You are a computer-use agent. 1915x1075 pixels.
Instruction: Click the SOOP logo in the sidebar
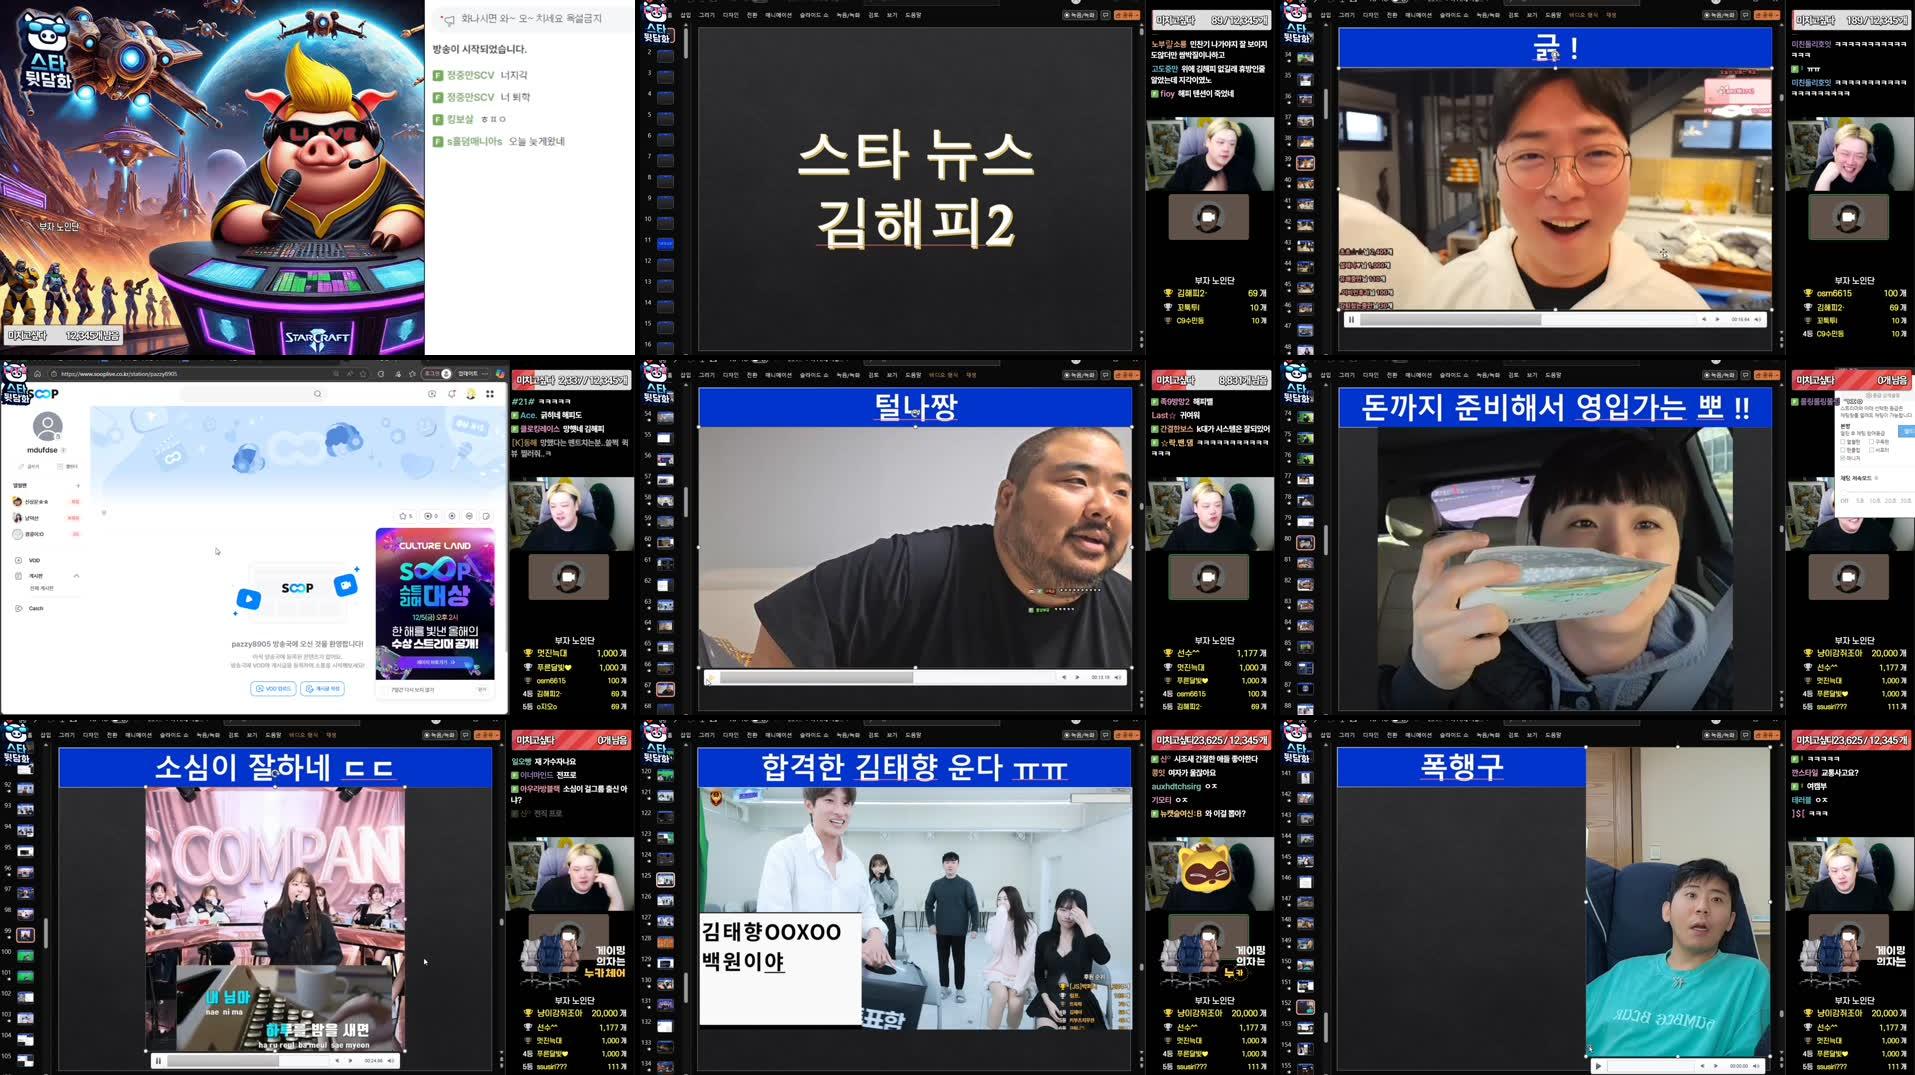click(43, 394)
